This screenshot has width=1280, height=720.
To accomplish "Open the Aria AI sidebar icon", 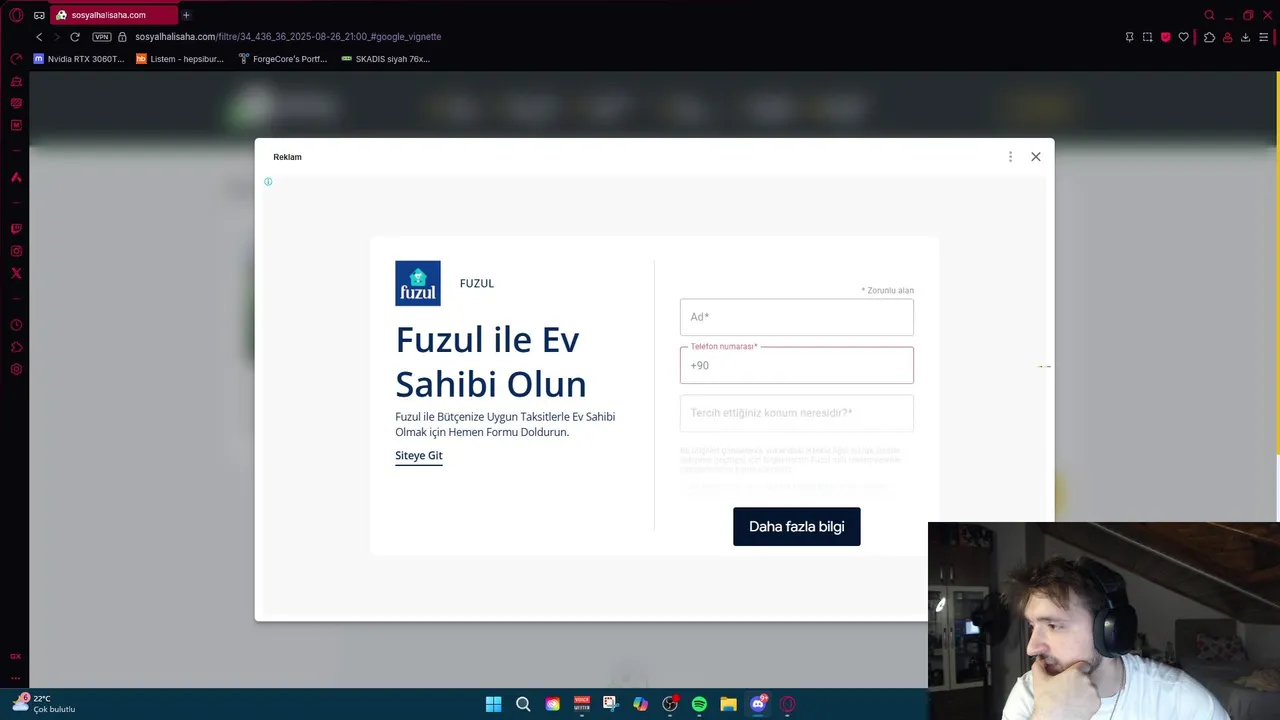I will coord(16,177).
